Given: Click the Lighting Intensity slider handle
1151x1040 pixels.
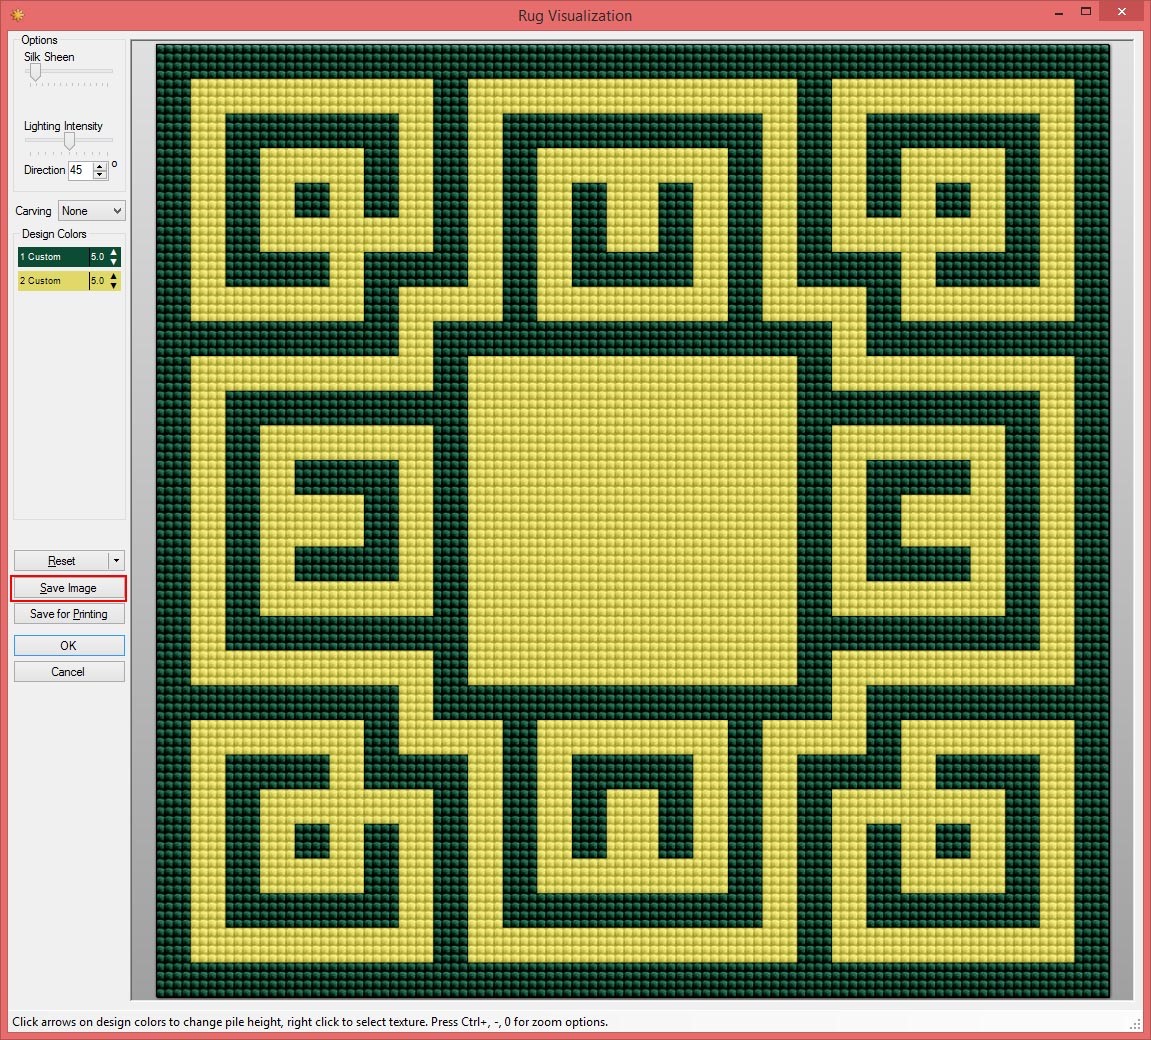Looking at the screenshot, I should (x=69, y=141).
